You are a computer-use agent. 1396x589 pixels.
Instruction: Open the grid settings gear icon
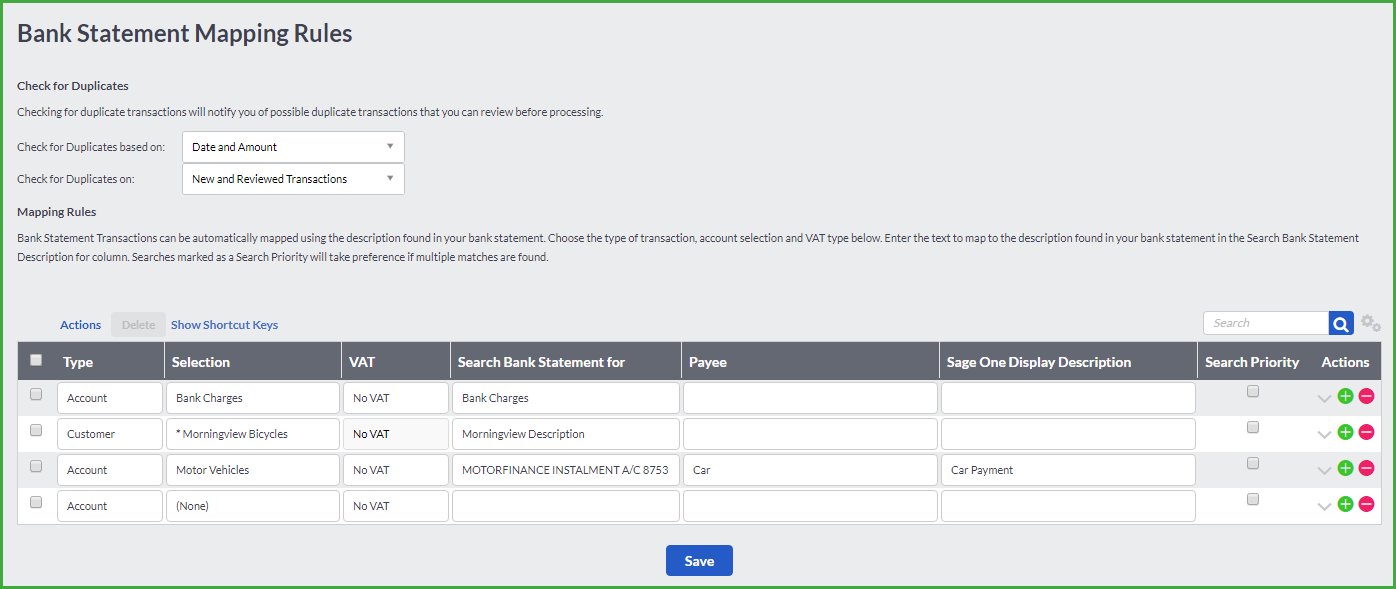click(1371, 324)
